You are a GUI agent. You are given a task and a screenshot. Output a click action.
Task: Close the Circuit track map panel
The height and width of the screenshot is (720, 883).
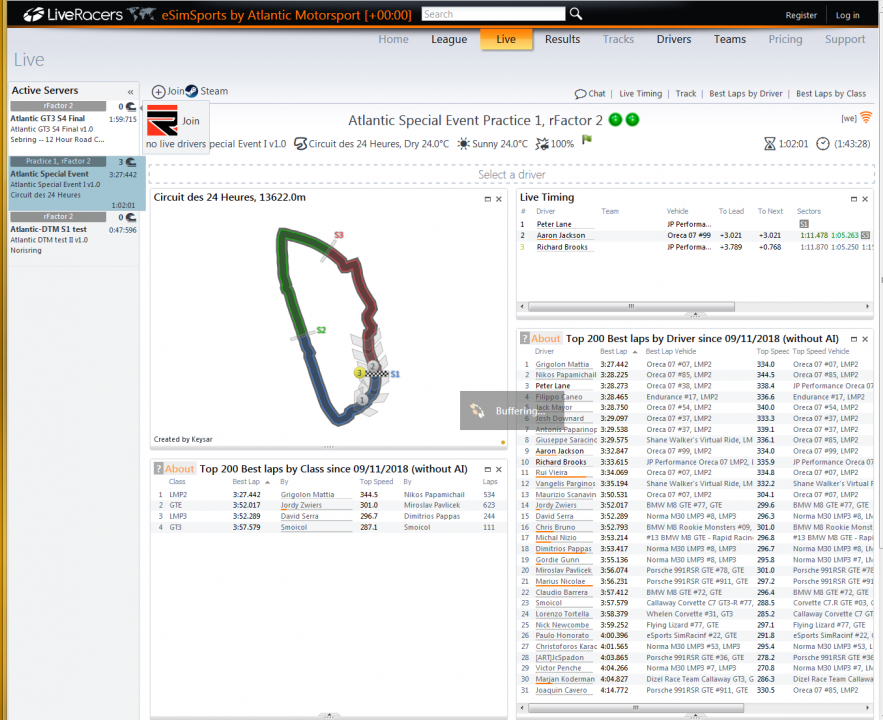click(x=498, y=199)
